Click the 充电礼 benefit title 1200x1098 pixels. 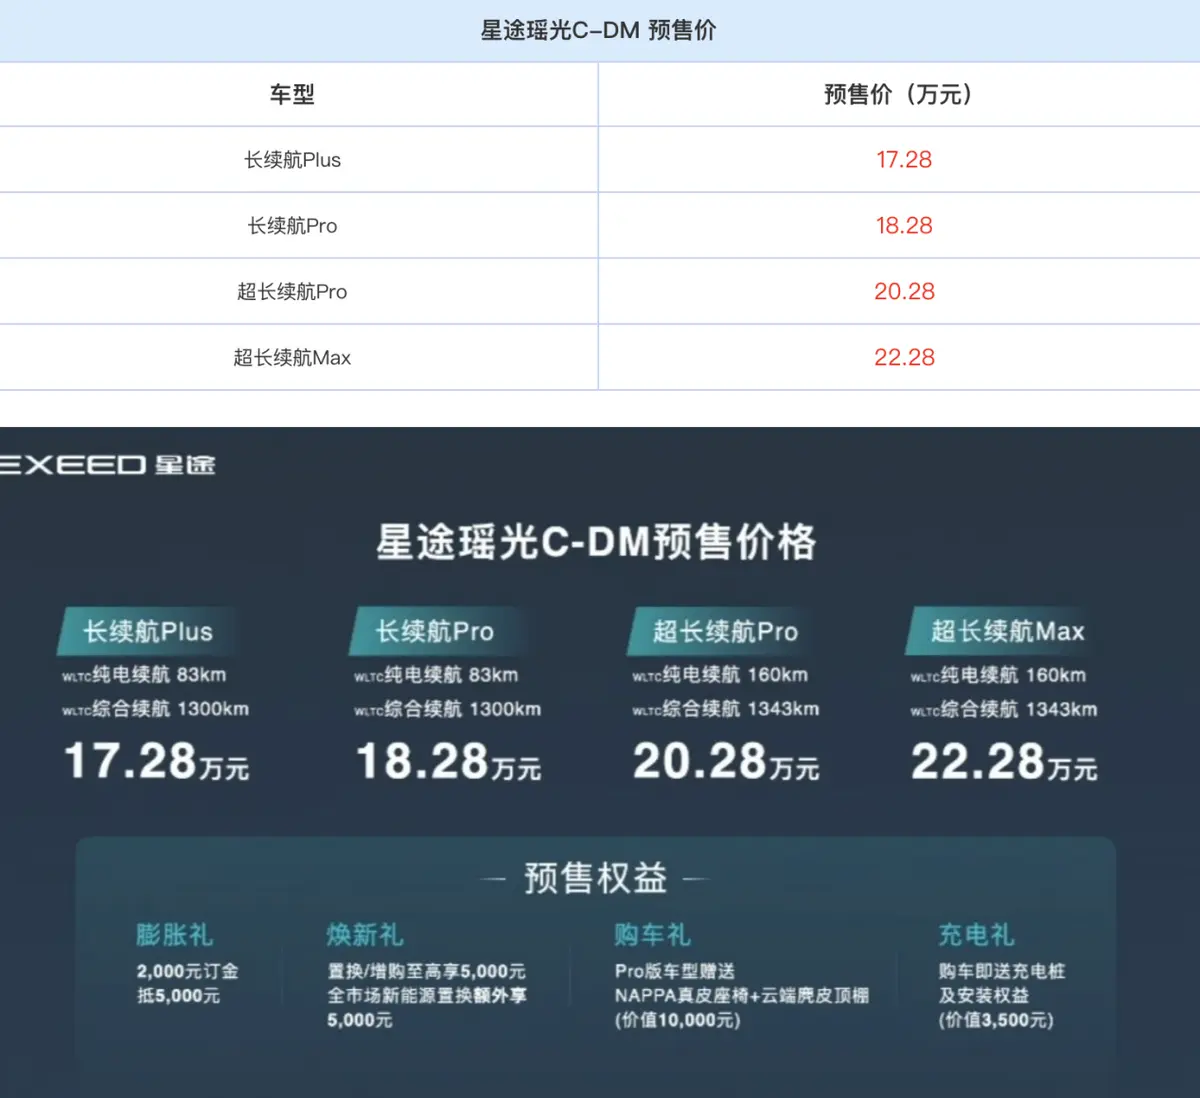coord(977,935)
